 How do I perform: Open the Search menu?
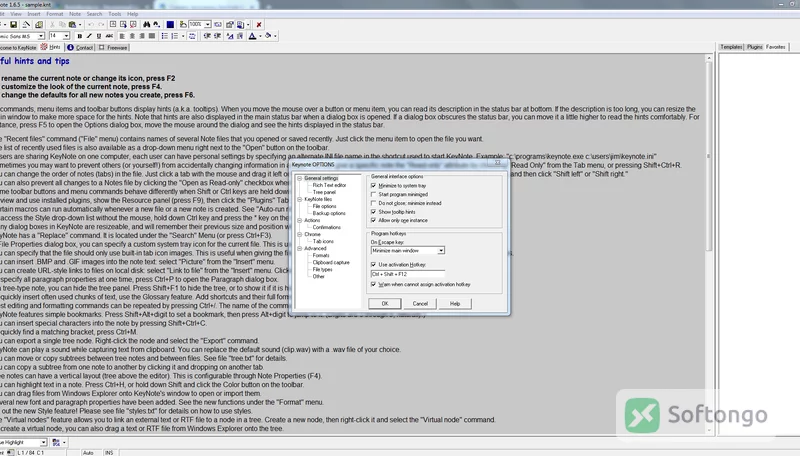tap(94, 14)
